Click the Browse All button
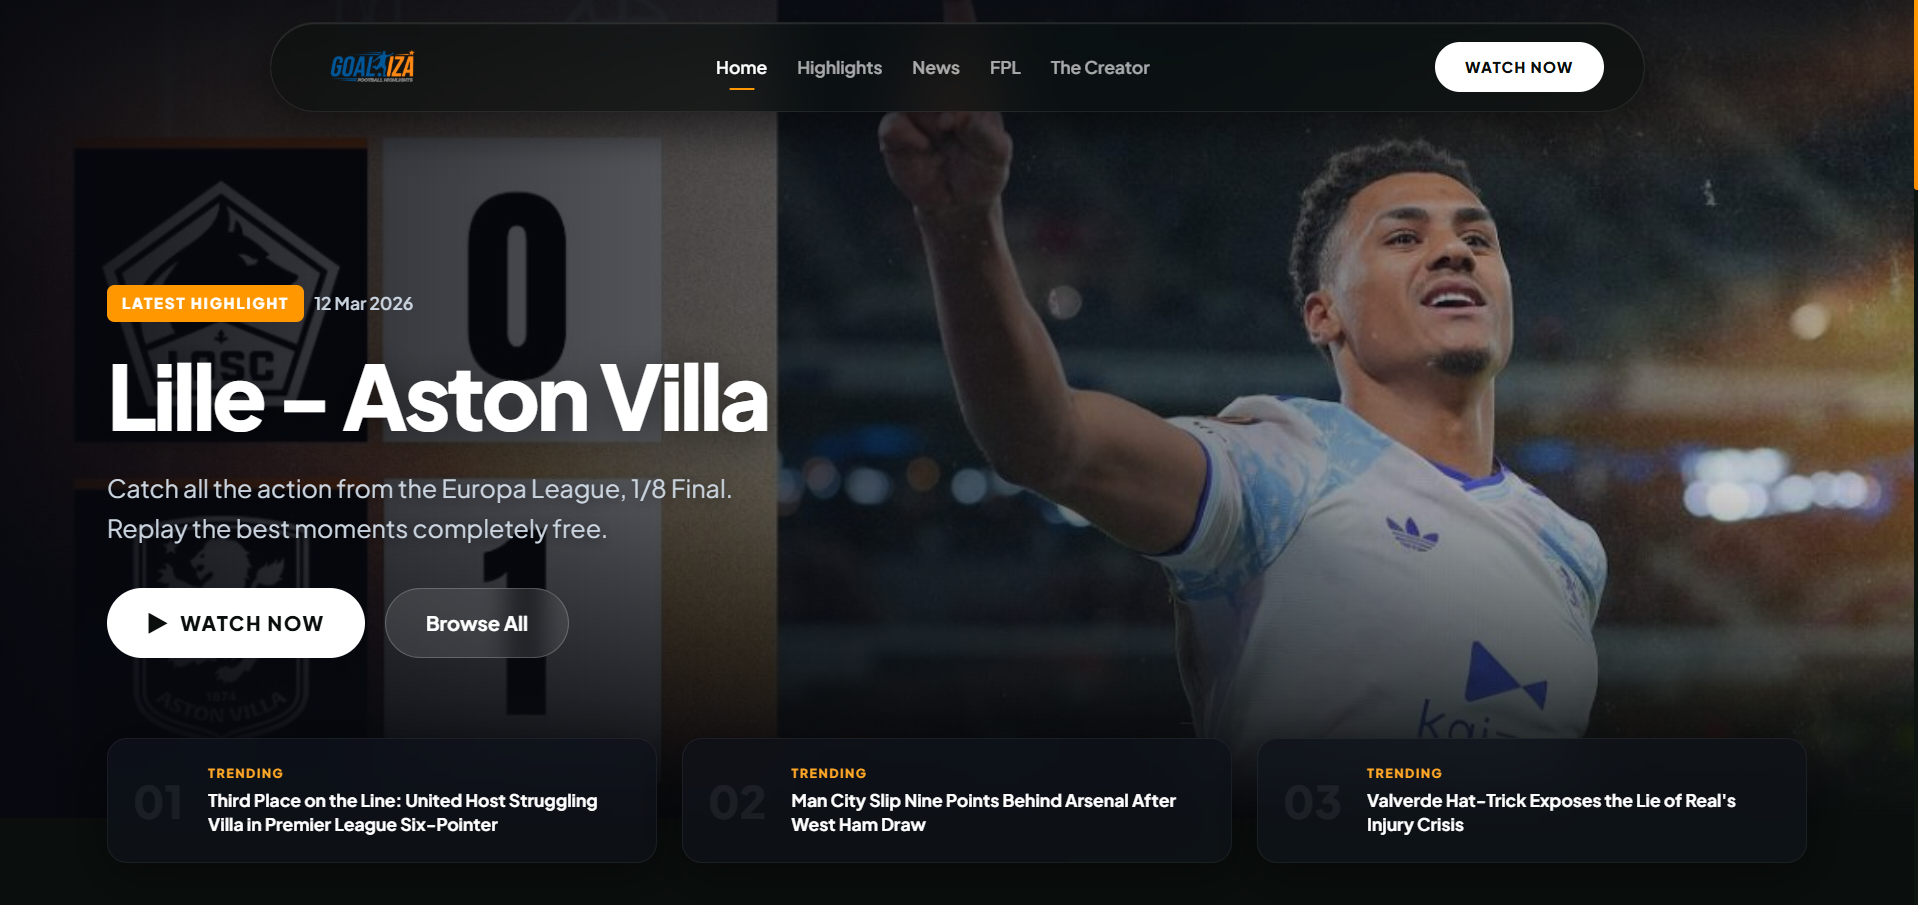Screen dimensions: 1918x905 [x=477, y=623]
